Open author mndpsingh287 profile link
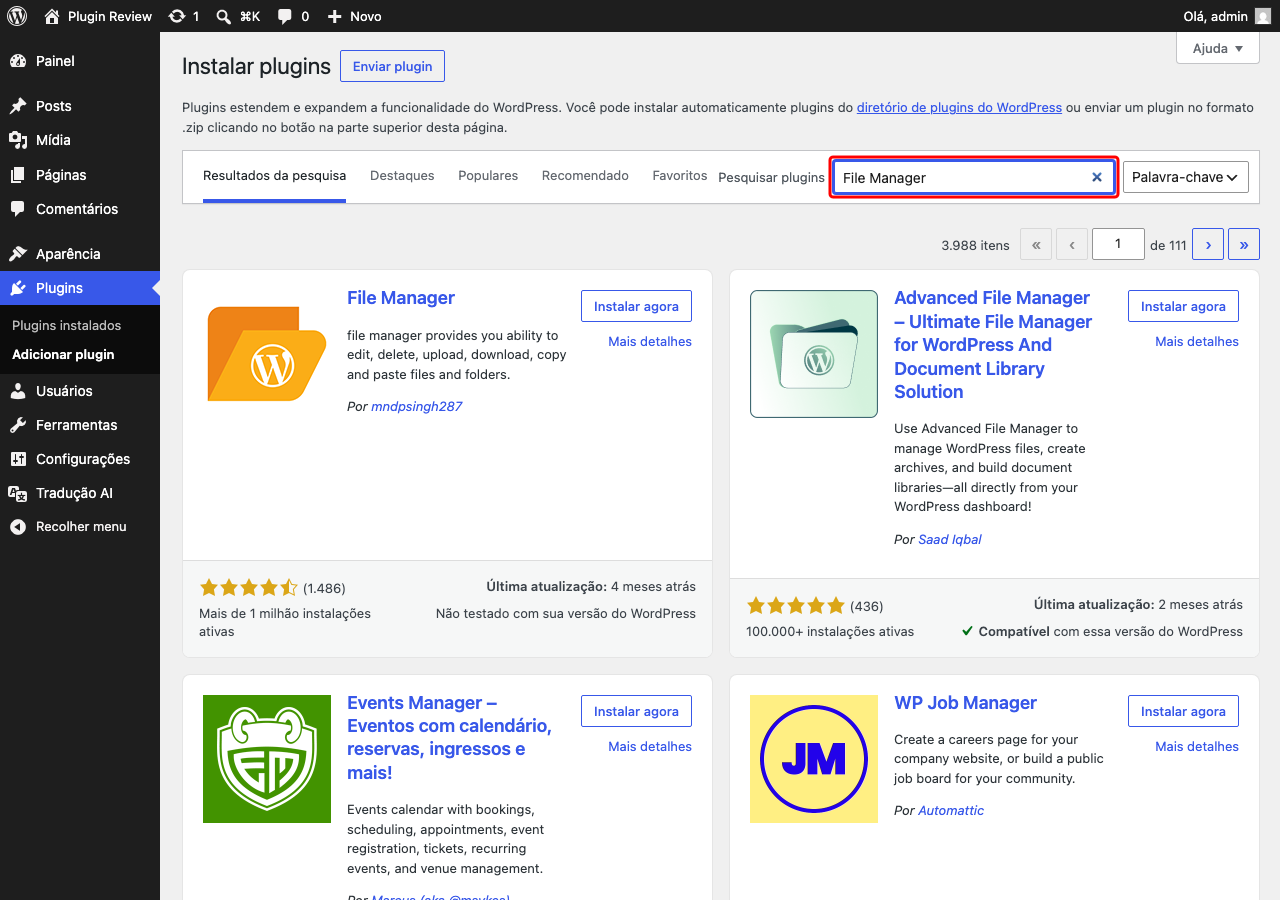The image size is (1280, 900). click(417, 407)
